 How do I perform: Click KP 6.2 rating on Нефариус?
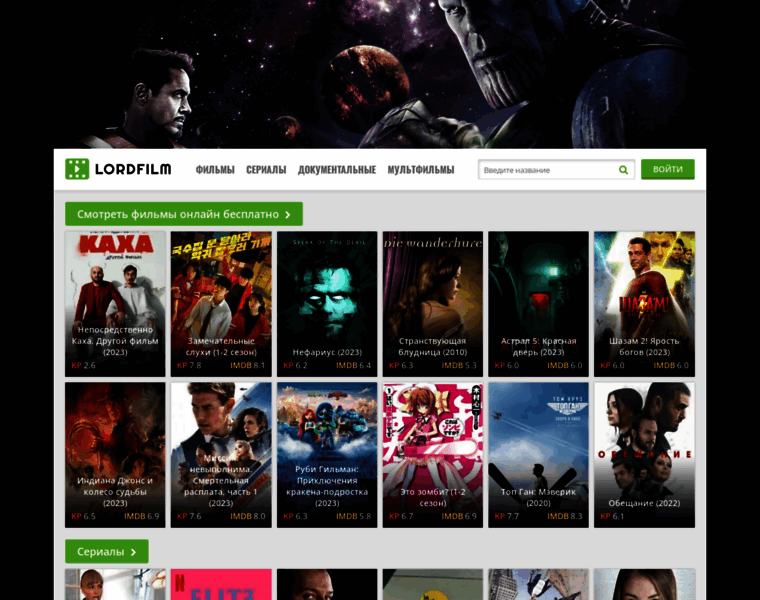[295, 365]
